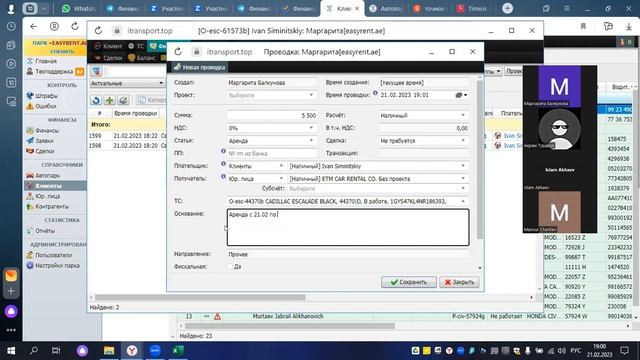Click the ПП bank number field
The image size is (640, 360).
pyautogui.click(x=272, y=153)
